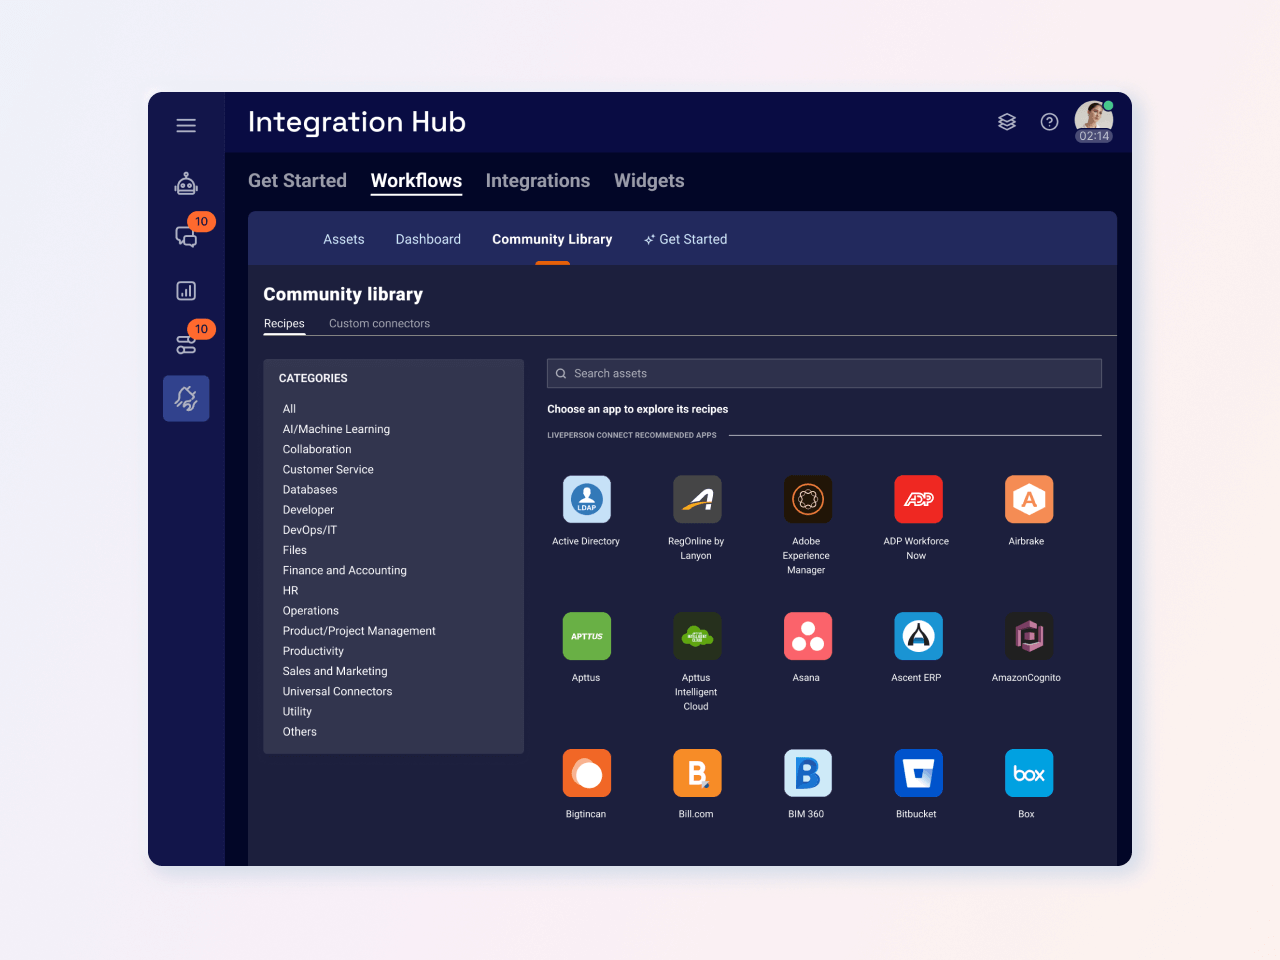Screen dimensions: 1280x960
Task: Open the Assets sub-tab
Action: [x=344, y=239]
